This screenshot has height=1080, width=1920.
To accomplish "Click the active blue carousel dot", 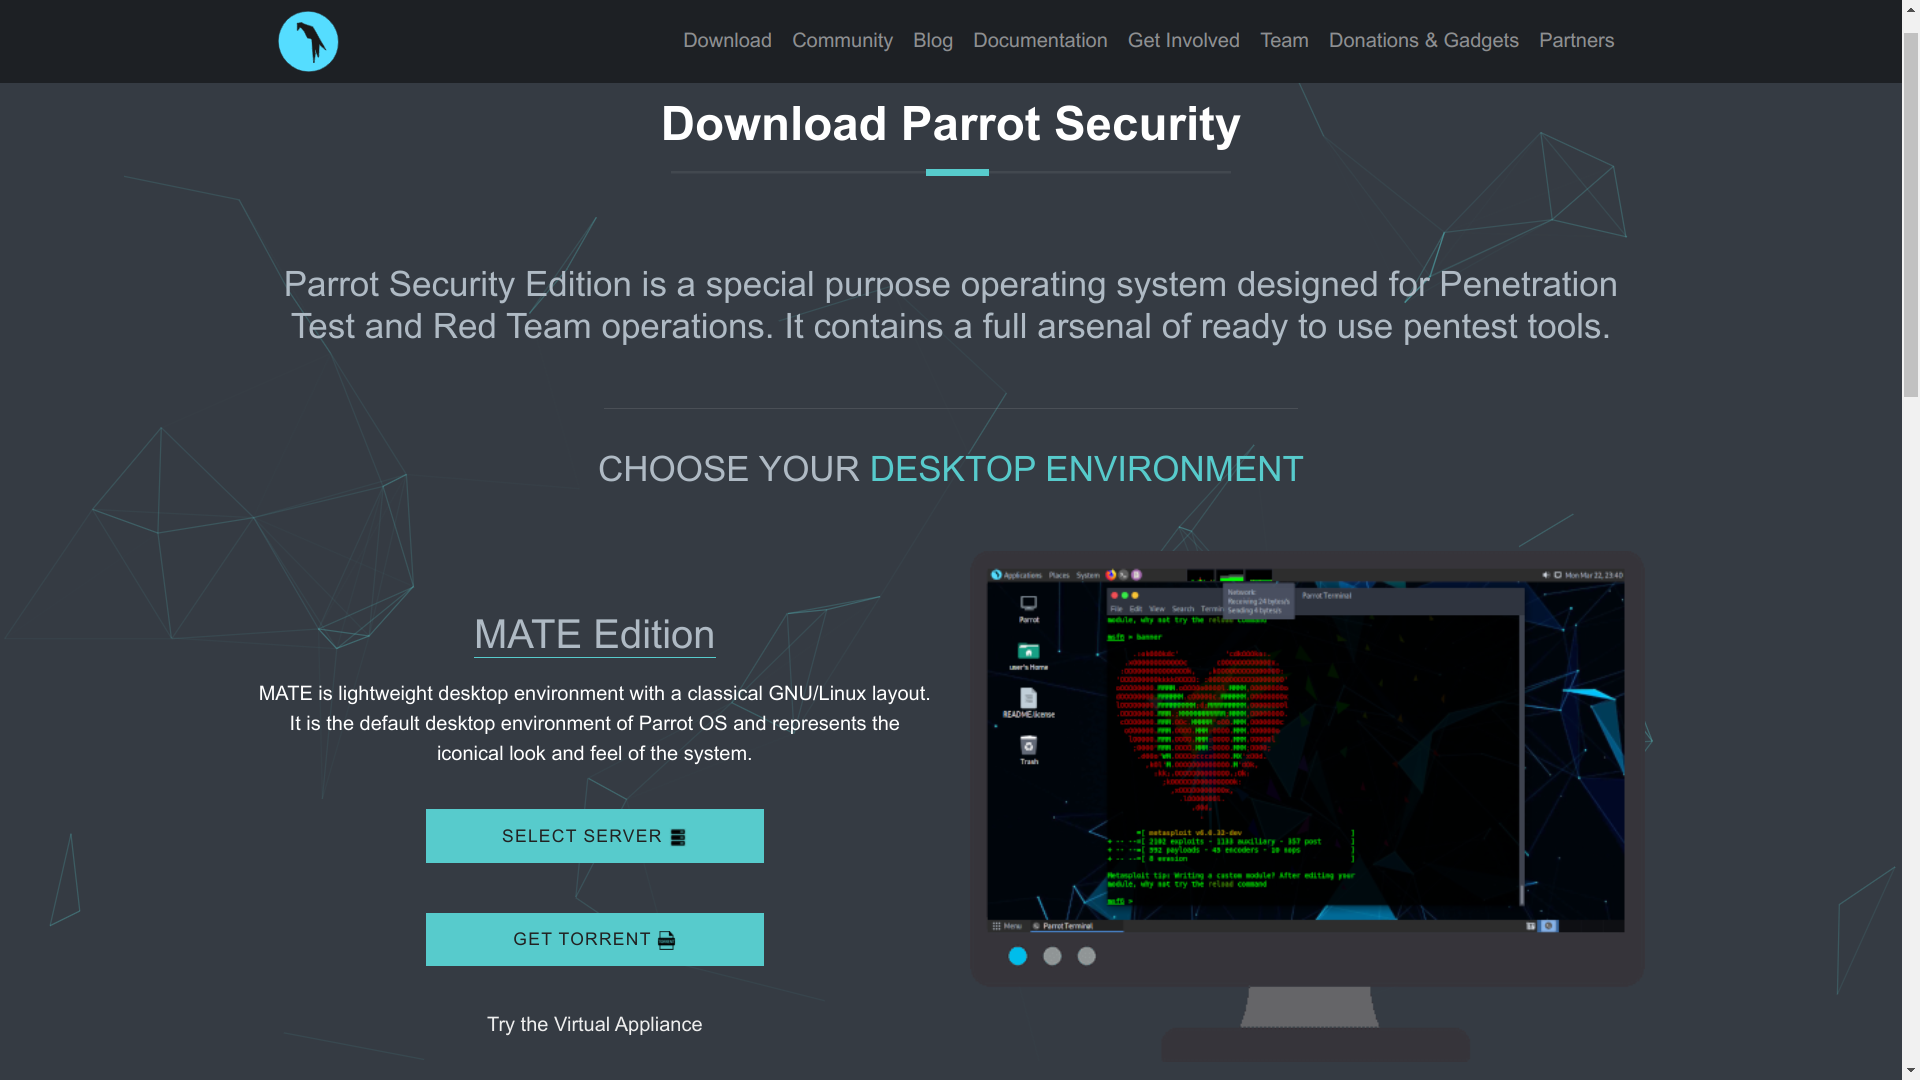I will pyautogui.click(x=1018, y=956).
